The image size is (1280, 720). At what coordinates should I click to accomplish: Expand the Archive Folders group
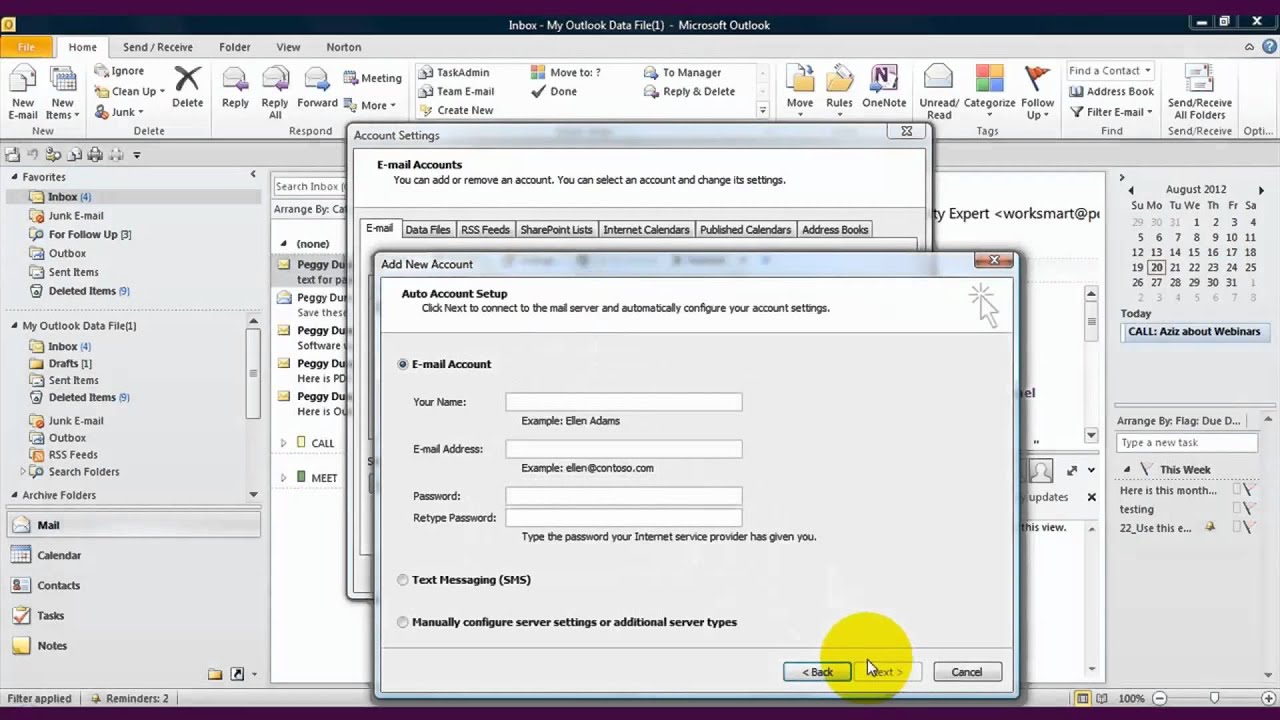[x=15, y=495]
